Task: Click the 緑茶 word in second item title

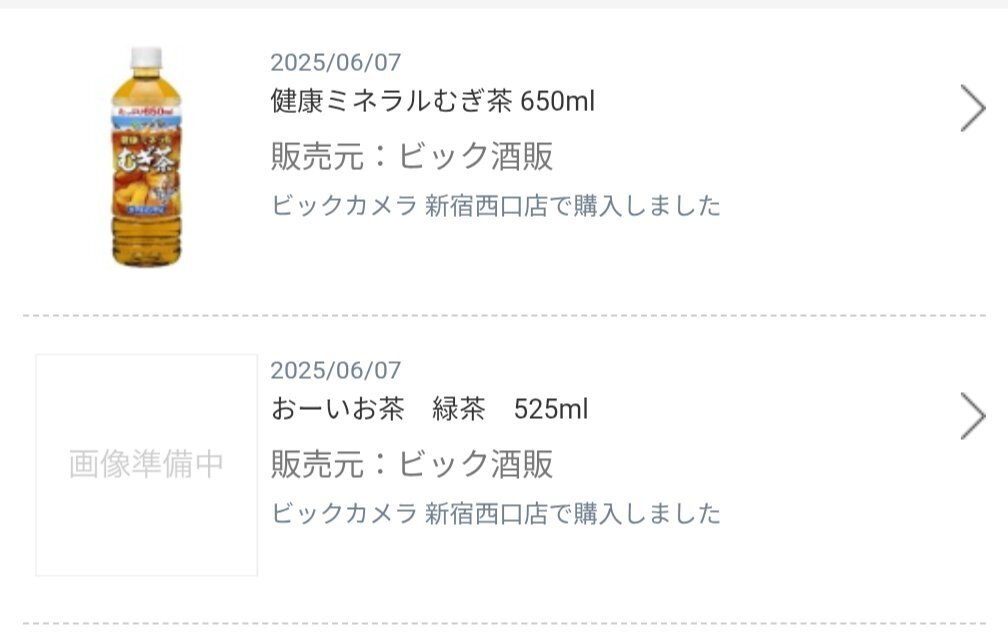Action: [458, 409]
